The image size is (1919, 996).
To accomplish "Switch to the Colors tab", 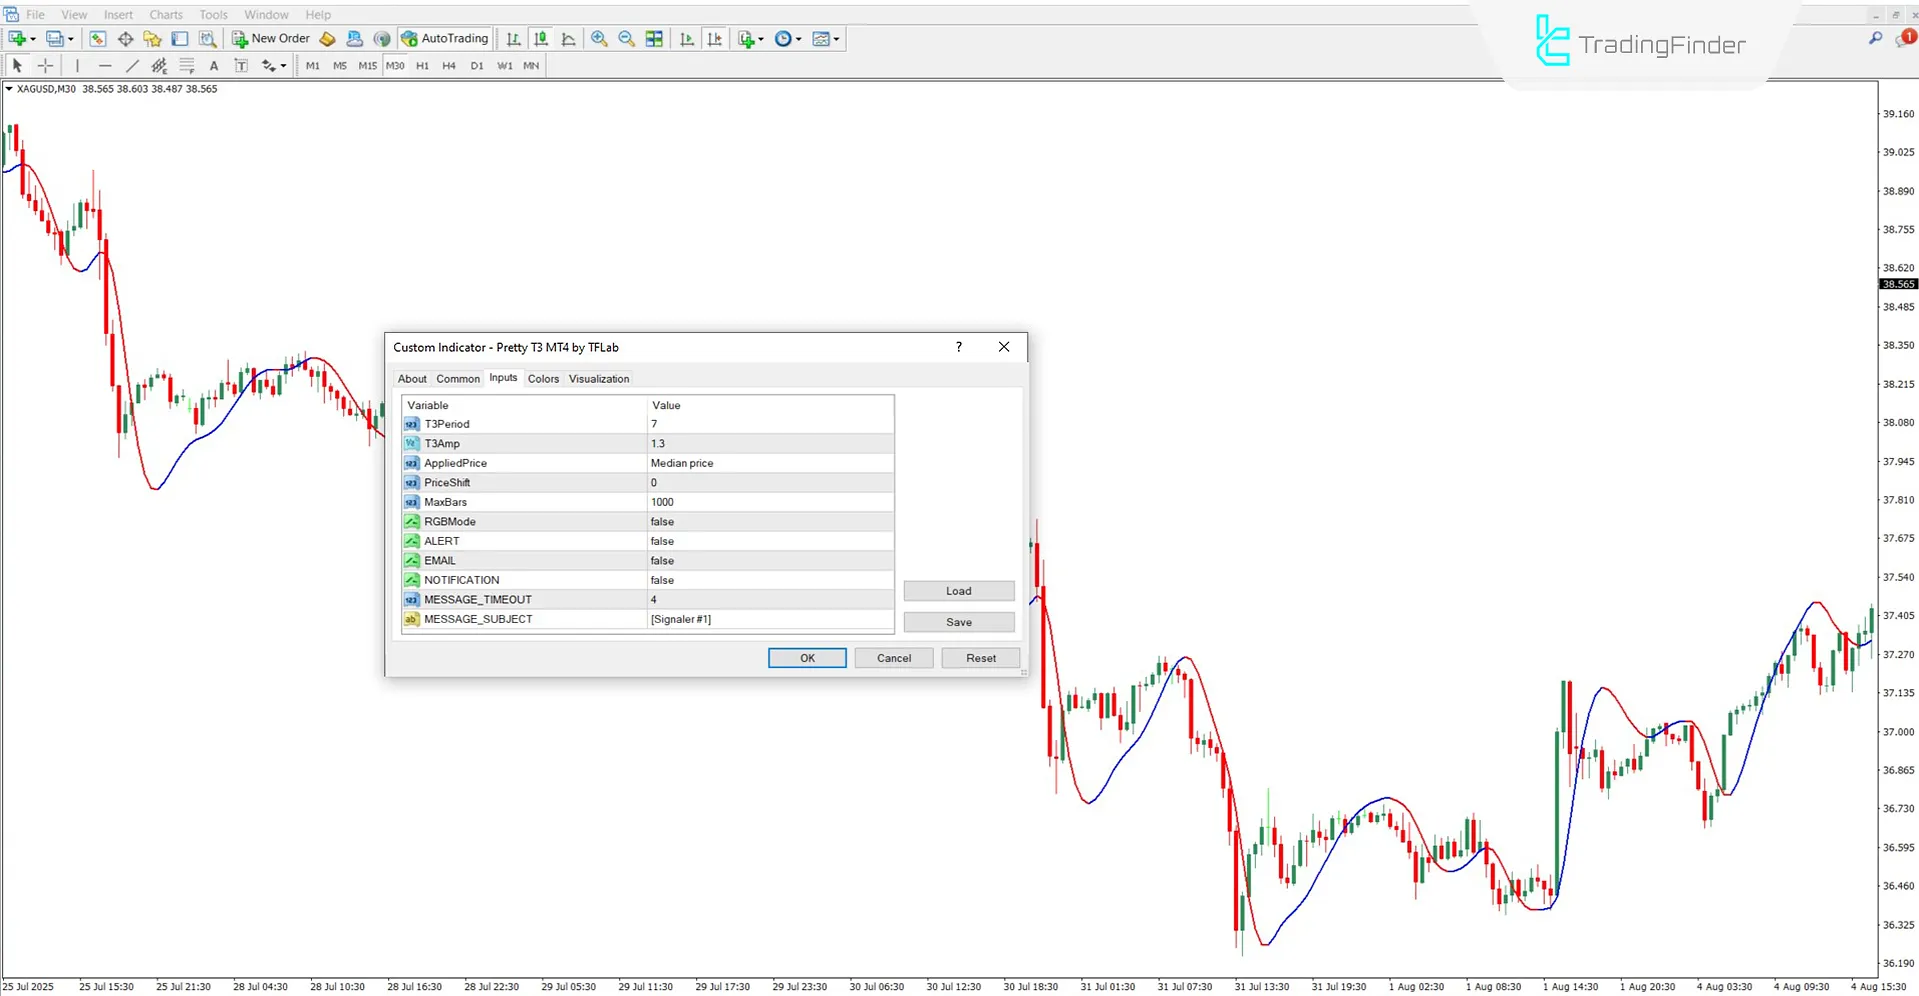I will click(x=543, y=379).
